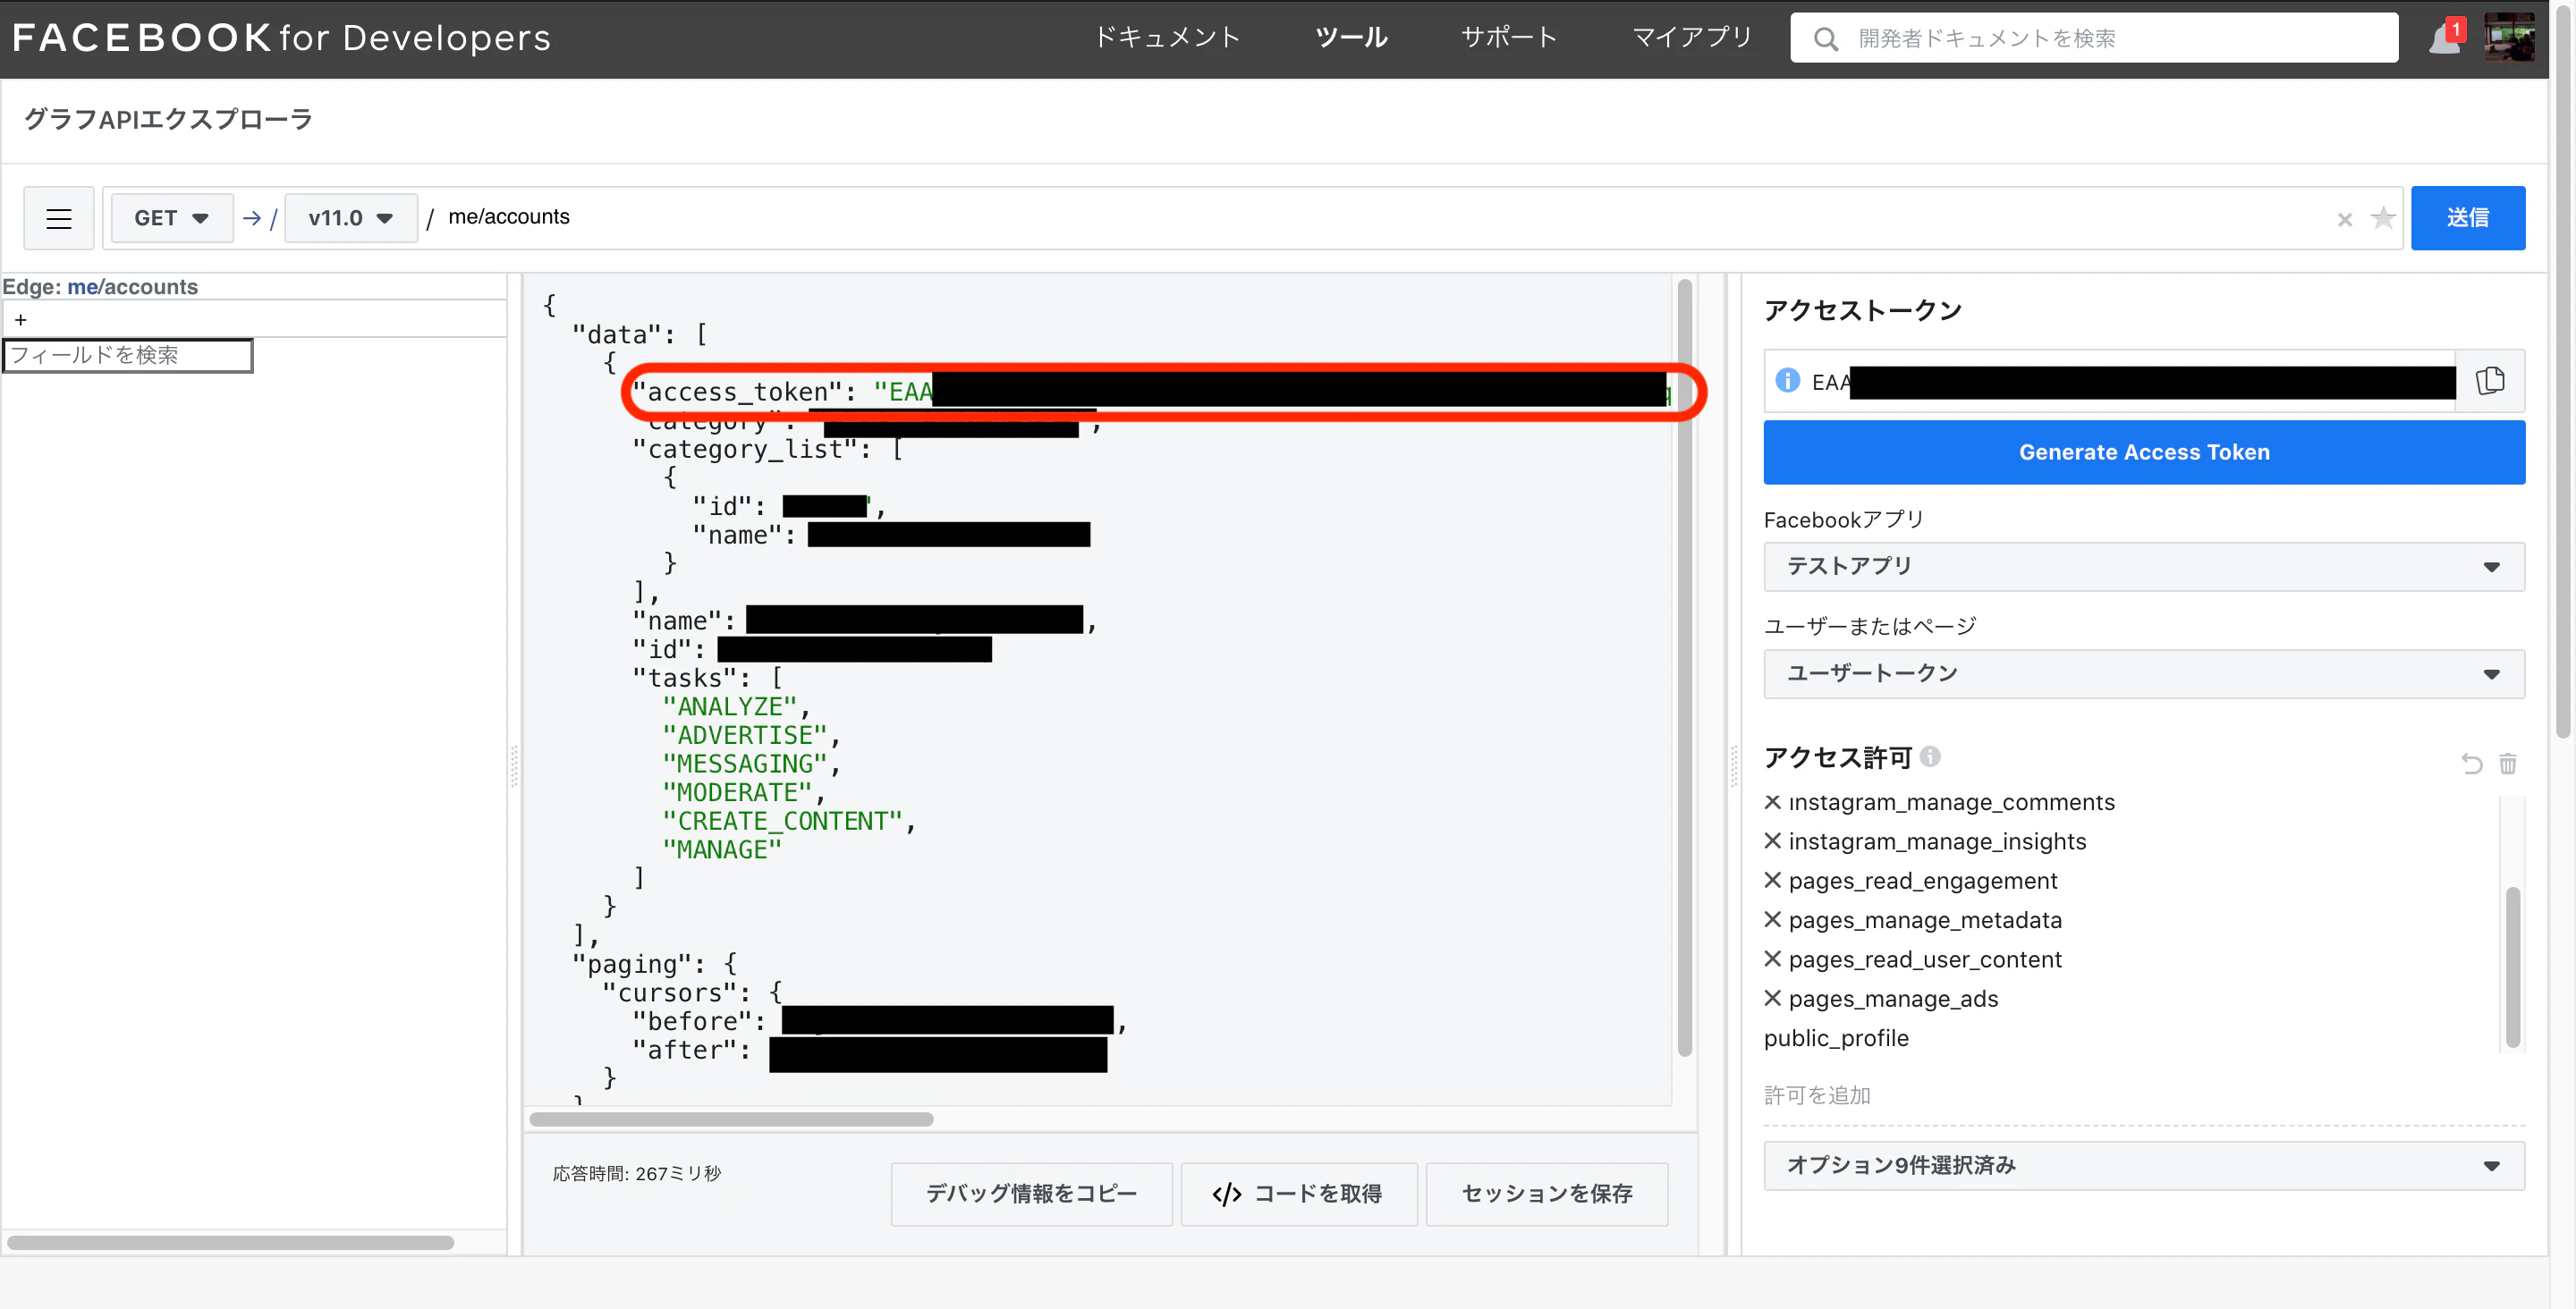Viewport: 2576px width, 1309px height.
Task: Remove the instagram_manage_comments permission
Action: (x=1772, y=802)
